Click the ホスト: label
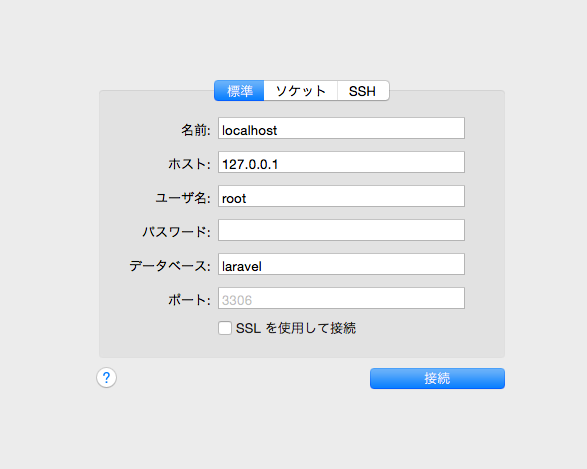 coord(189,164)
